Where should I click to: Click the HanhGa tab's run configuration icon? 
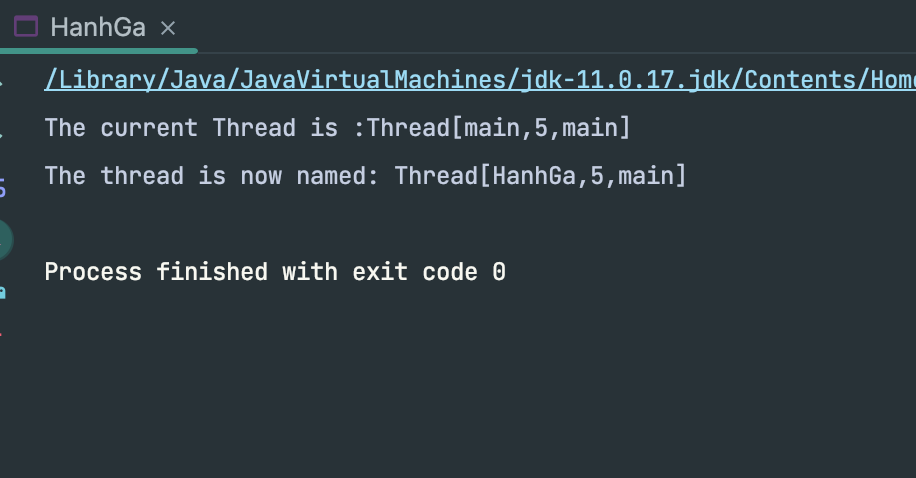click(x=26, y=28)
